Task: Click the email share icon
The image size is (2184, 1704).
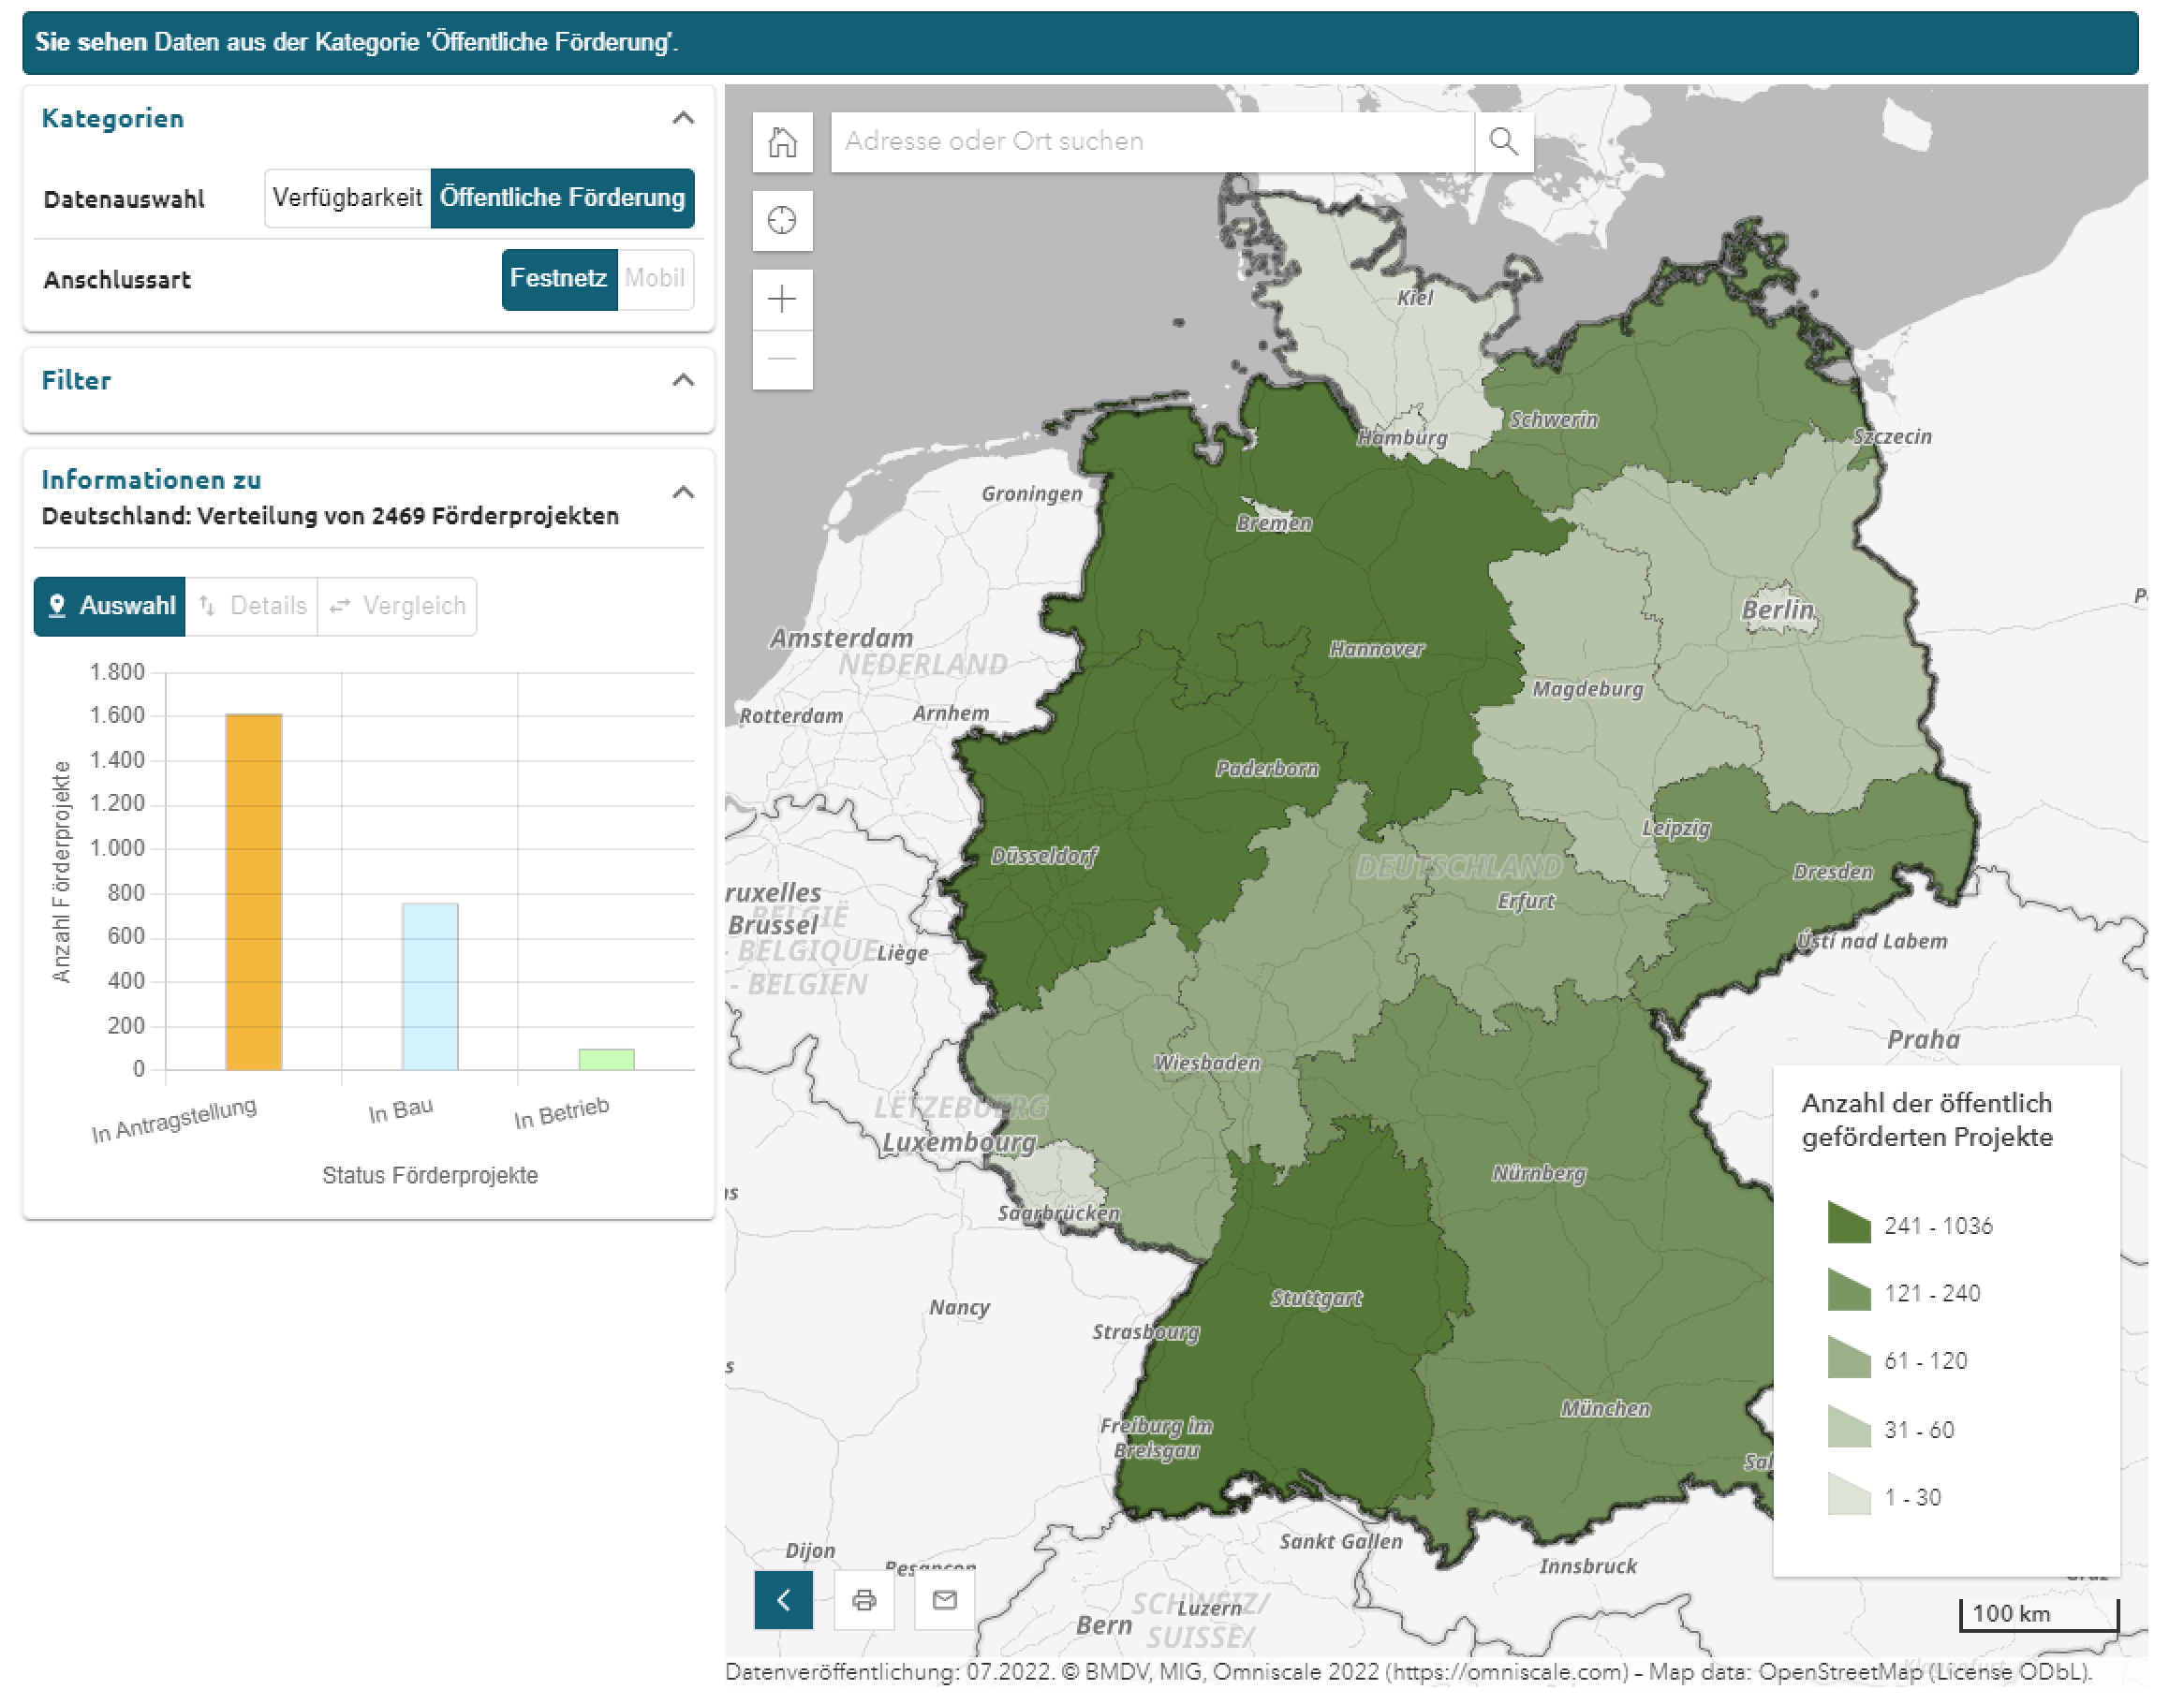Action: point(944,1600)
